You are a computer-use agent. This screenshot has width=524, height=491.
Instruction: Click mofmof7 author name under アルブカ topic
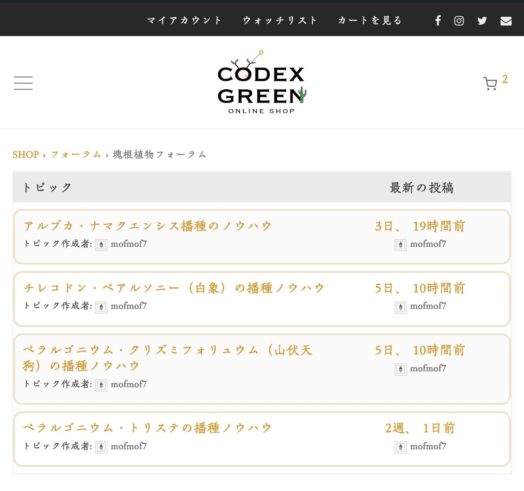(x=129, y=244)
